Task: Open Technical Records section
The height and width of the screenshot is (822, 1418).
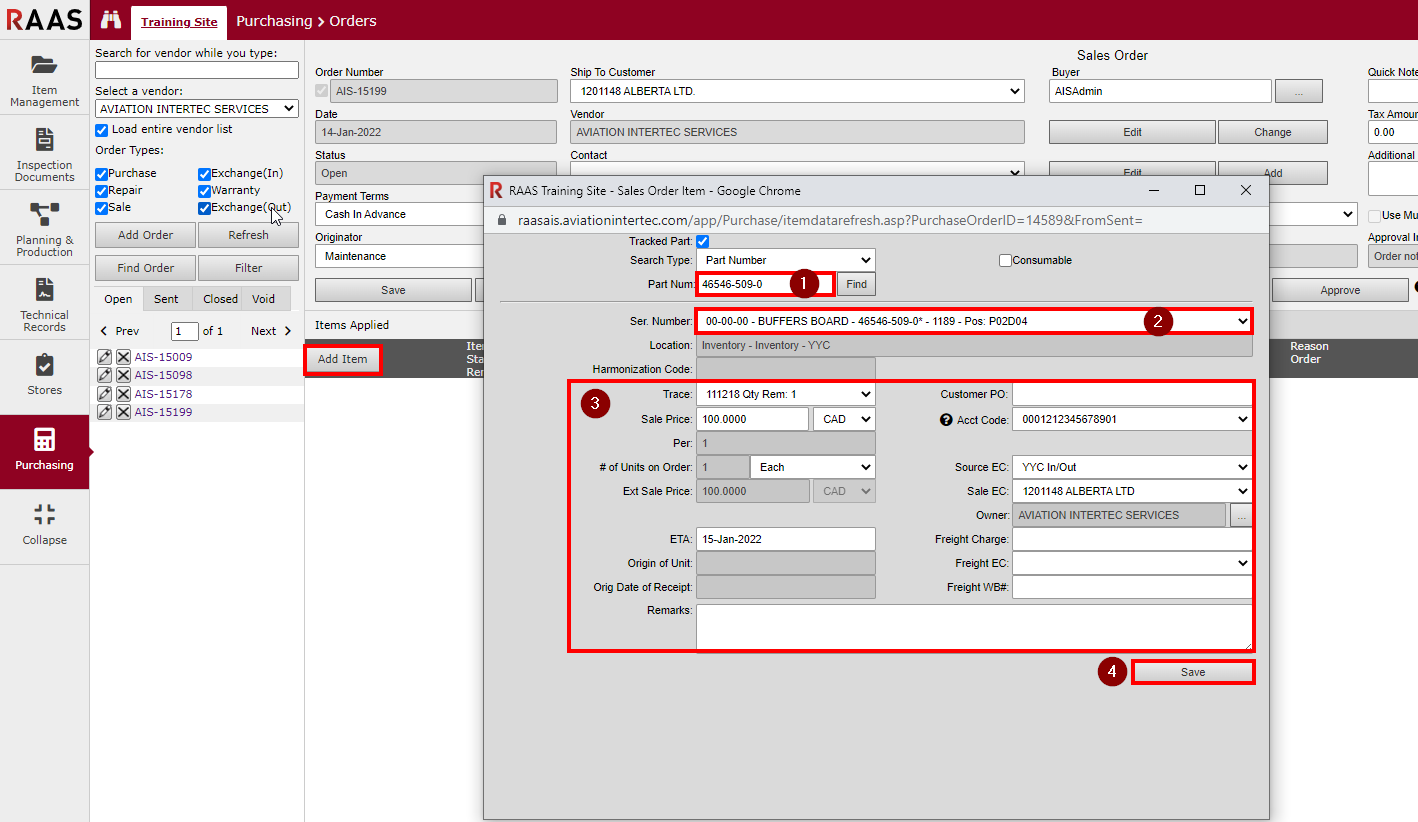Action: coord(44,303)
